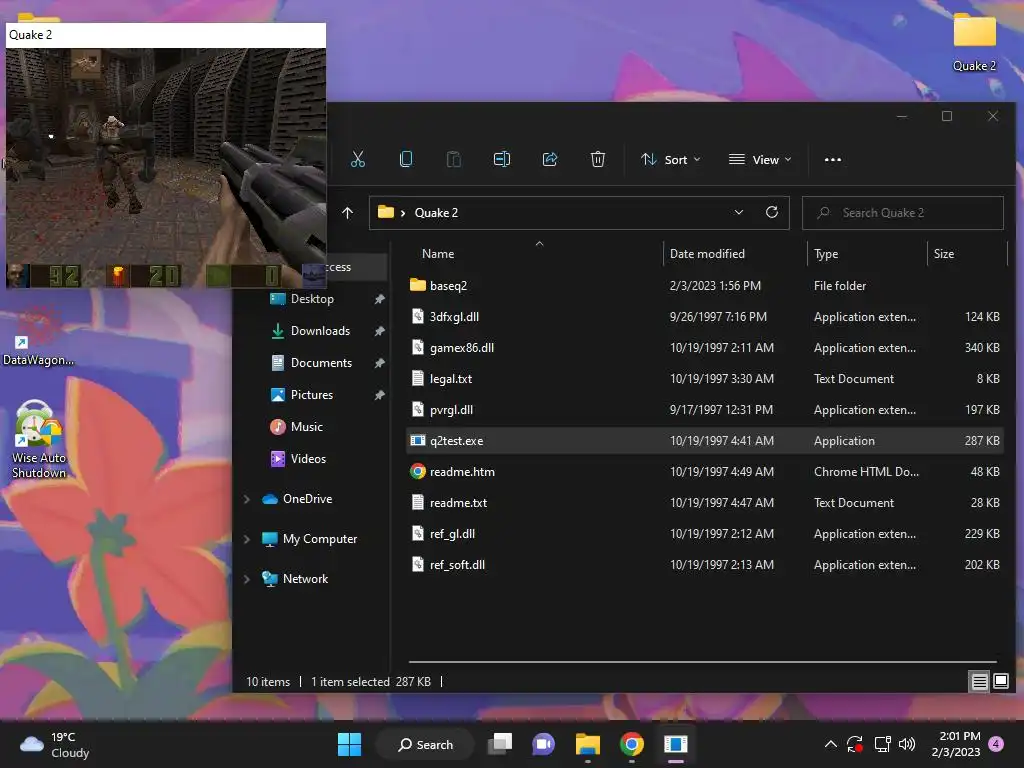Refresh the Quake 2 folder
Image resolution: width=1024 pixels, height=768 pixels.
[x=772, y=213]
